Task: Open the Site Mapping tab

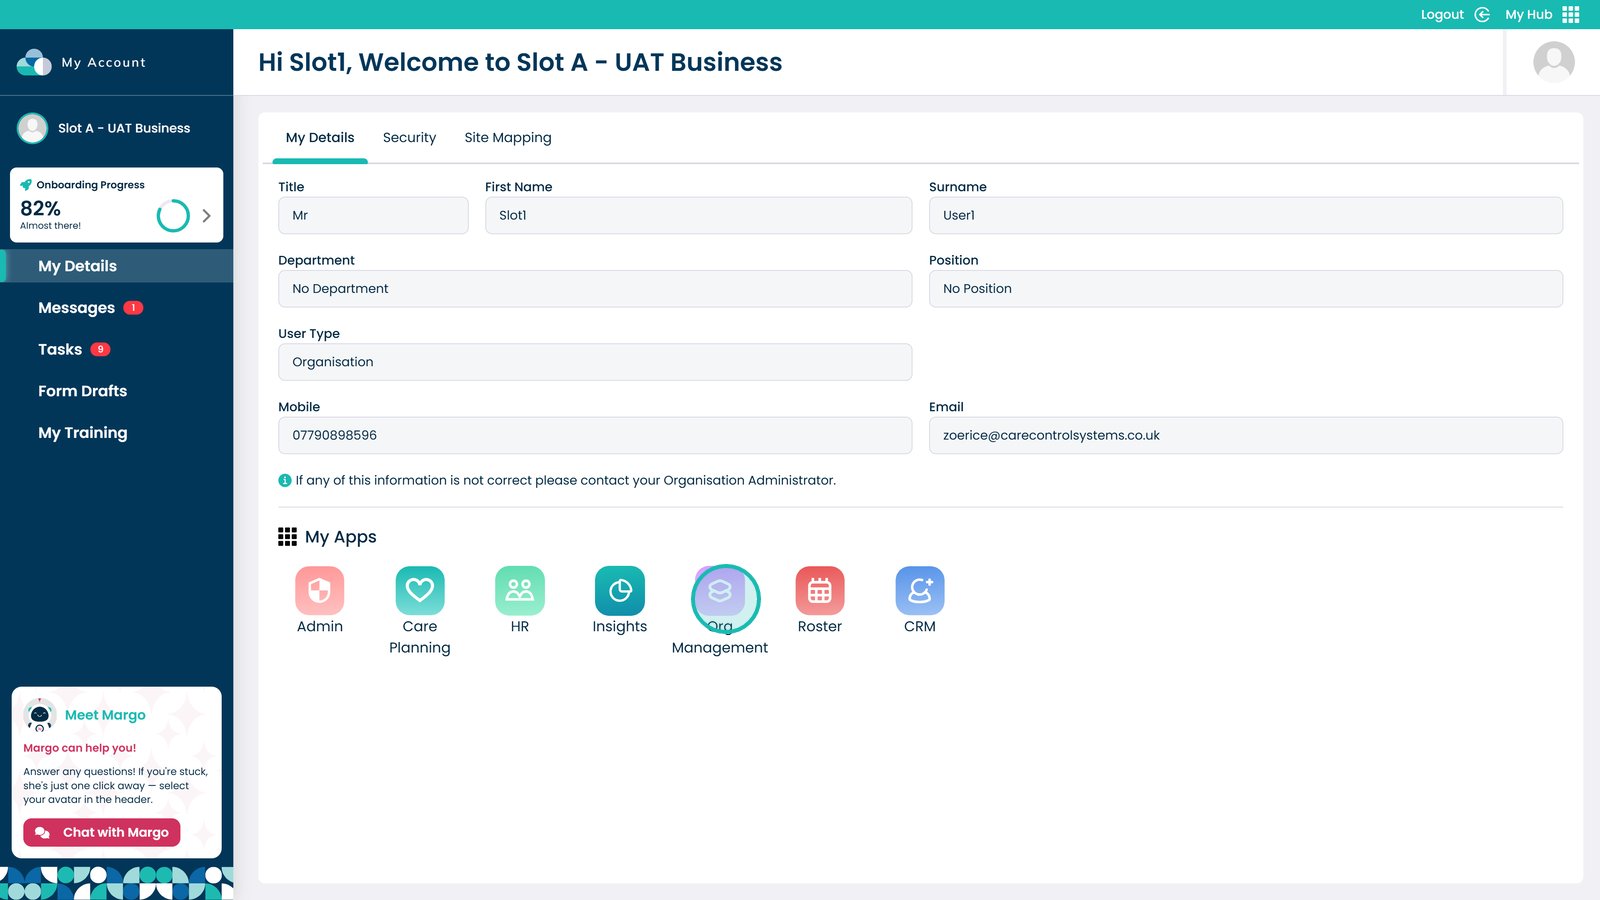Action: pos(507,138)
